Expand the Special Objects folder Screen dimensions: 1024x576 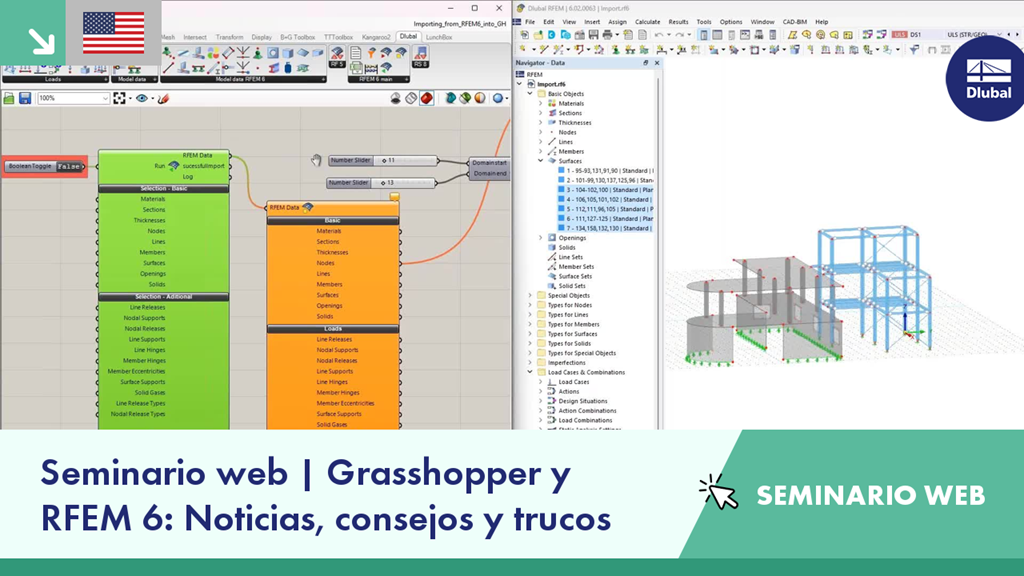pyautogui.click(x=530, y=295)
